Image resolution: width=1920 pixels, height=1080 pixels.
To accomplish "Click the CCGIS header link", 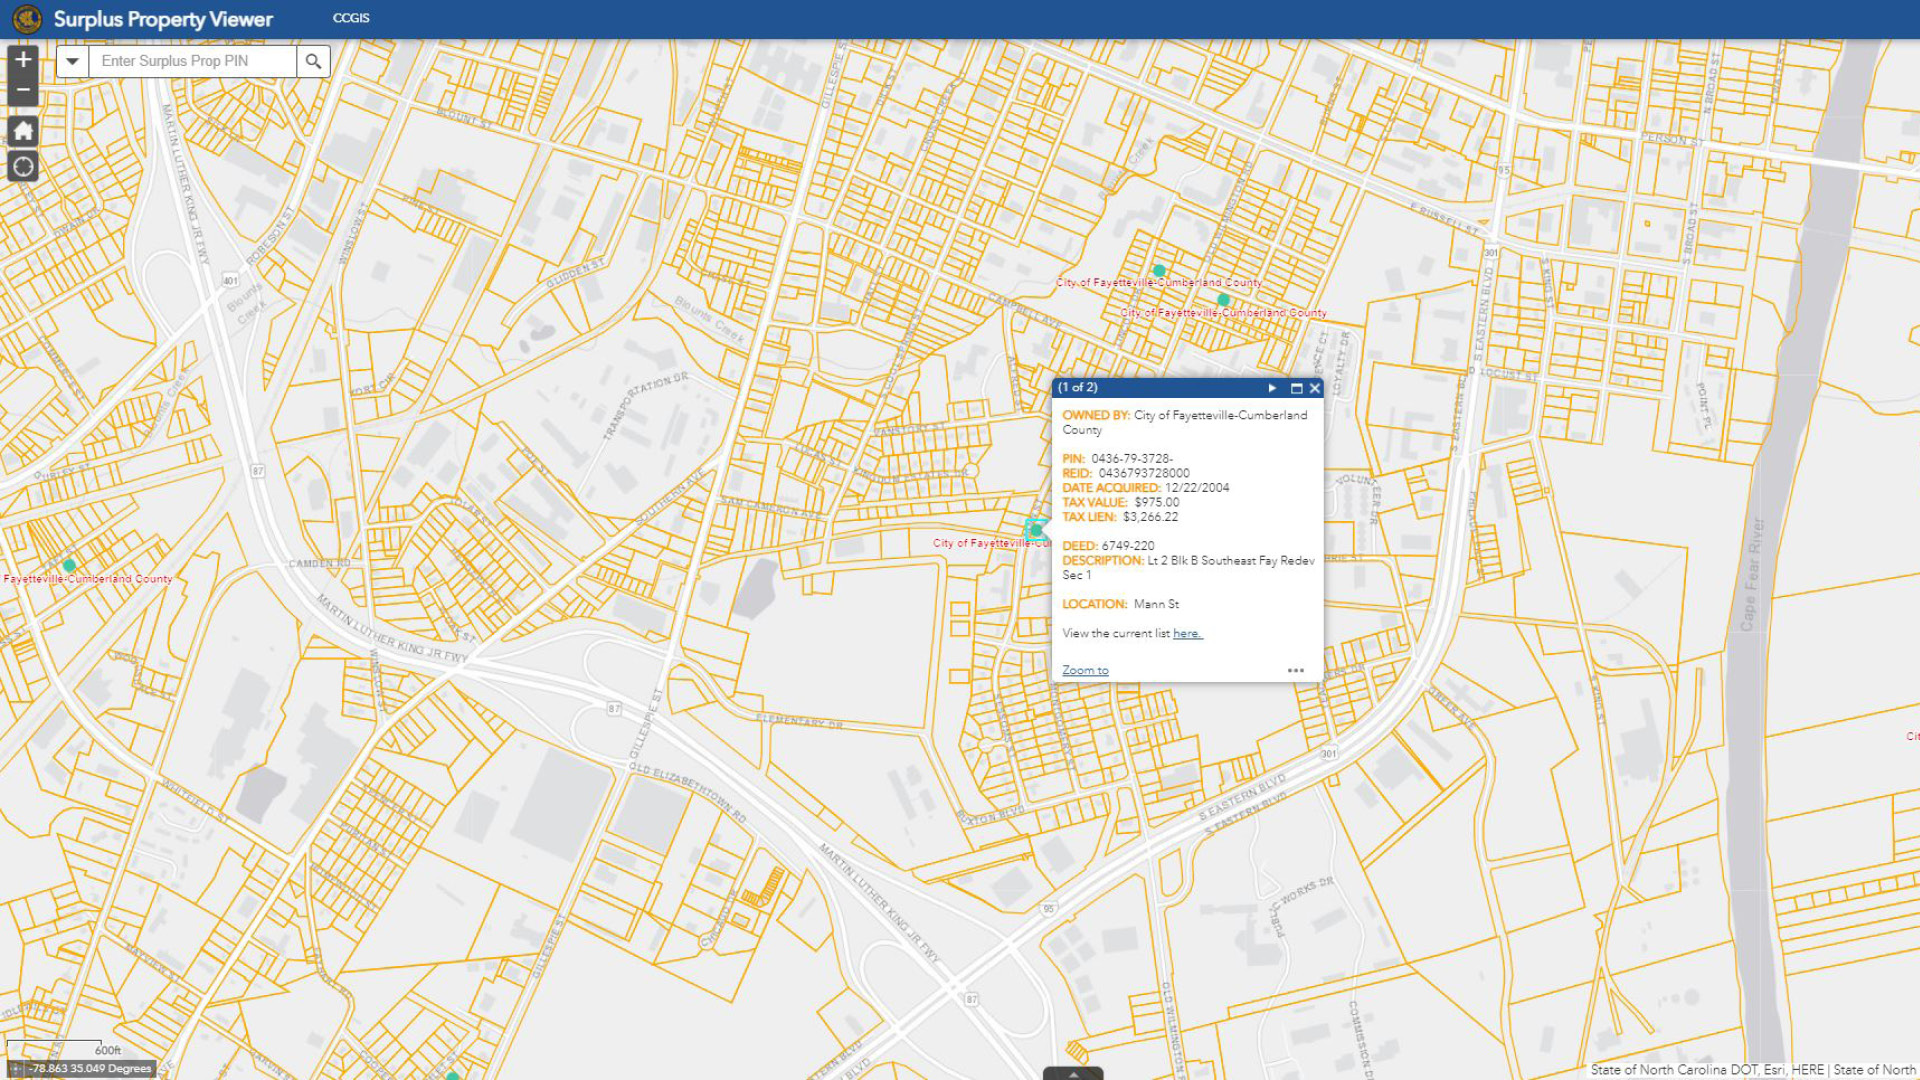I will (351, 18).
